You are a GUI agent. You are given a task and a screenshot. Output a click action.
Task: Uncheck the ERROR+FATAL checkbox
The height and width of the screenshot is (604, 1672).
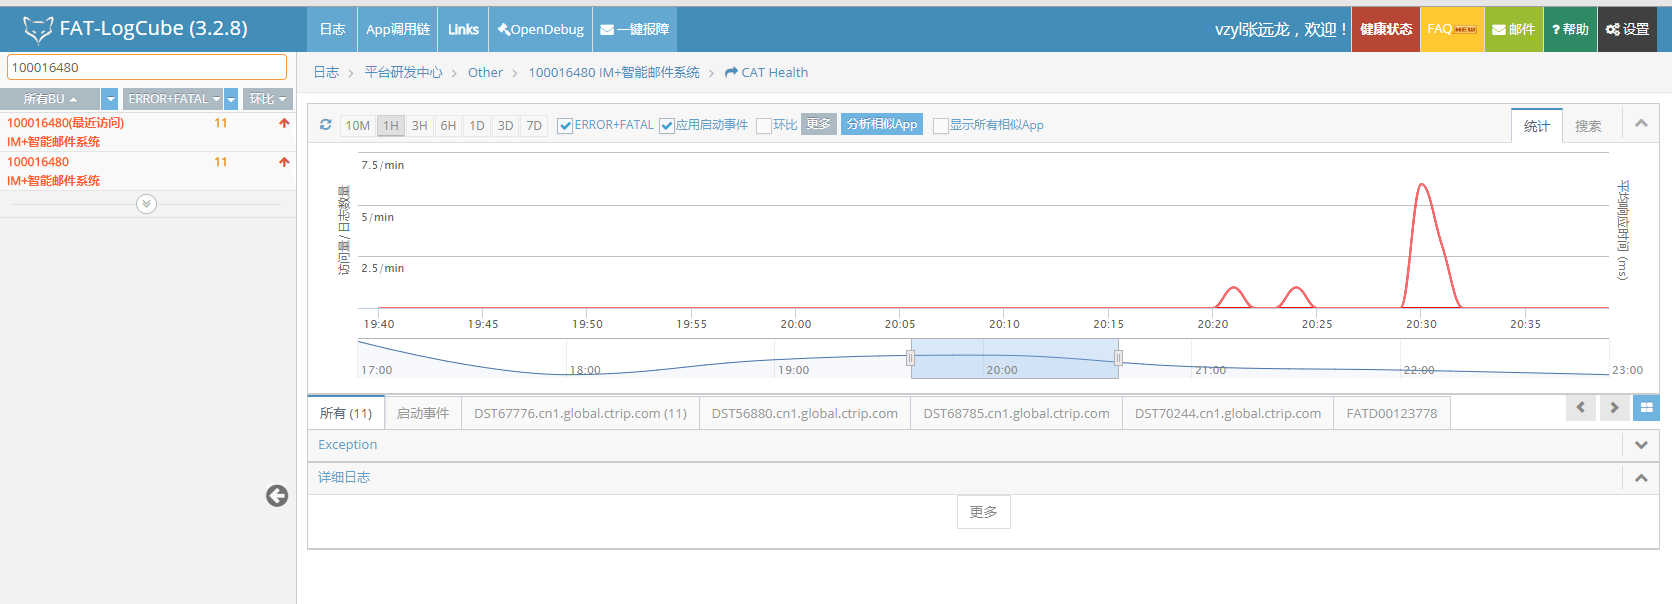tap(565, 126)
